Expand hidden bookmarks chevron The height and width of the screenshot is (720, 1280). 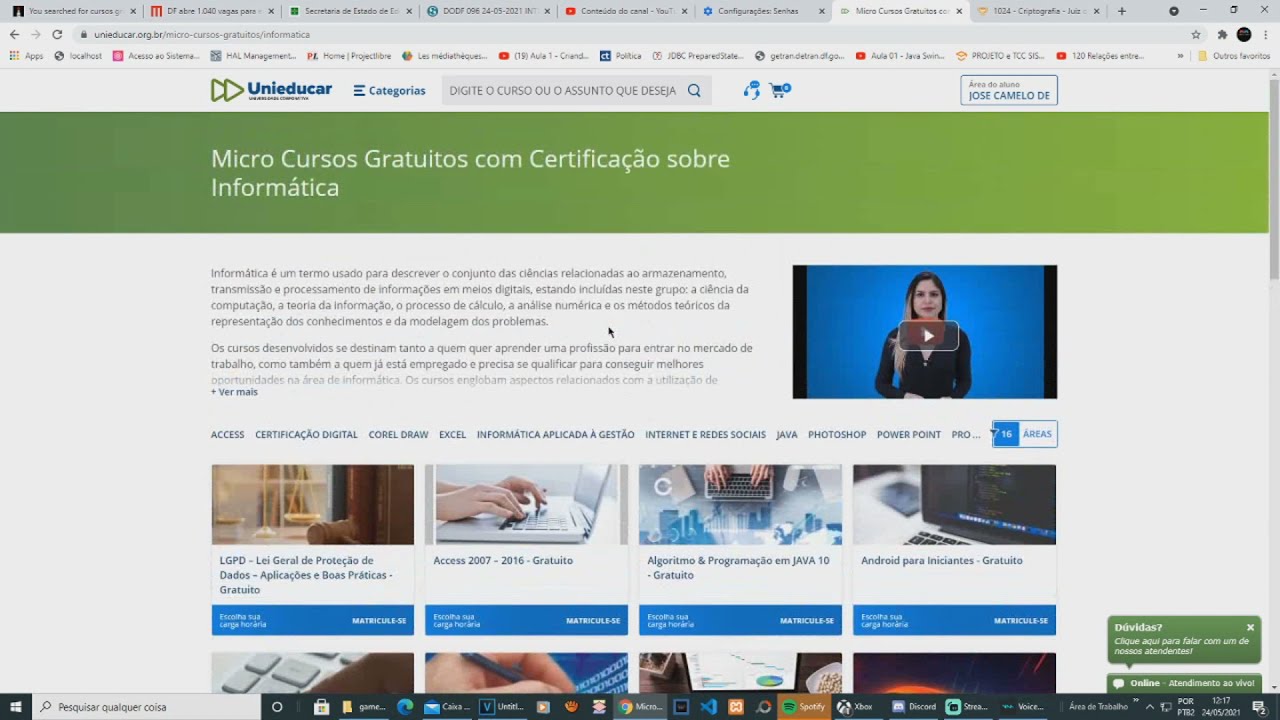1179,56
